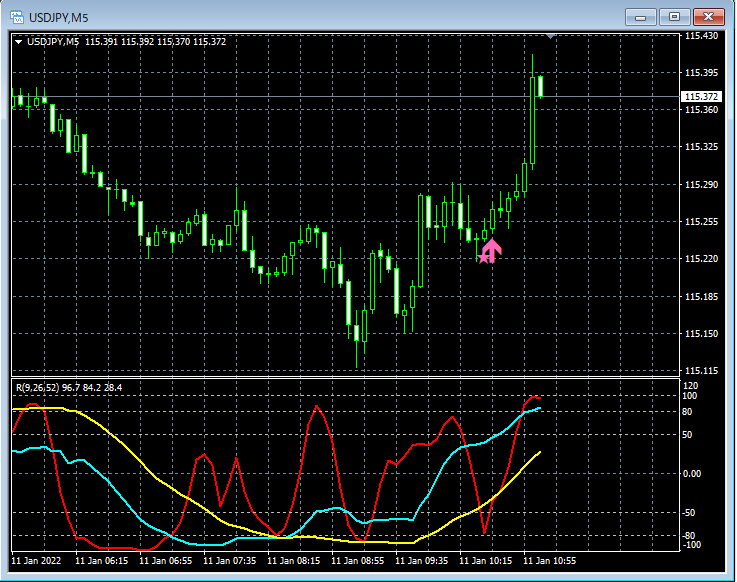Image resolution: width=737 pixels, height=582 pixels.
Task: Minimize the USDJPY,M5 chart window
Action: 640,17
